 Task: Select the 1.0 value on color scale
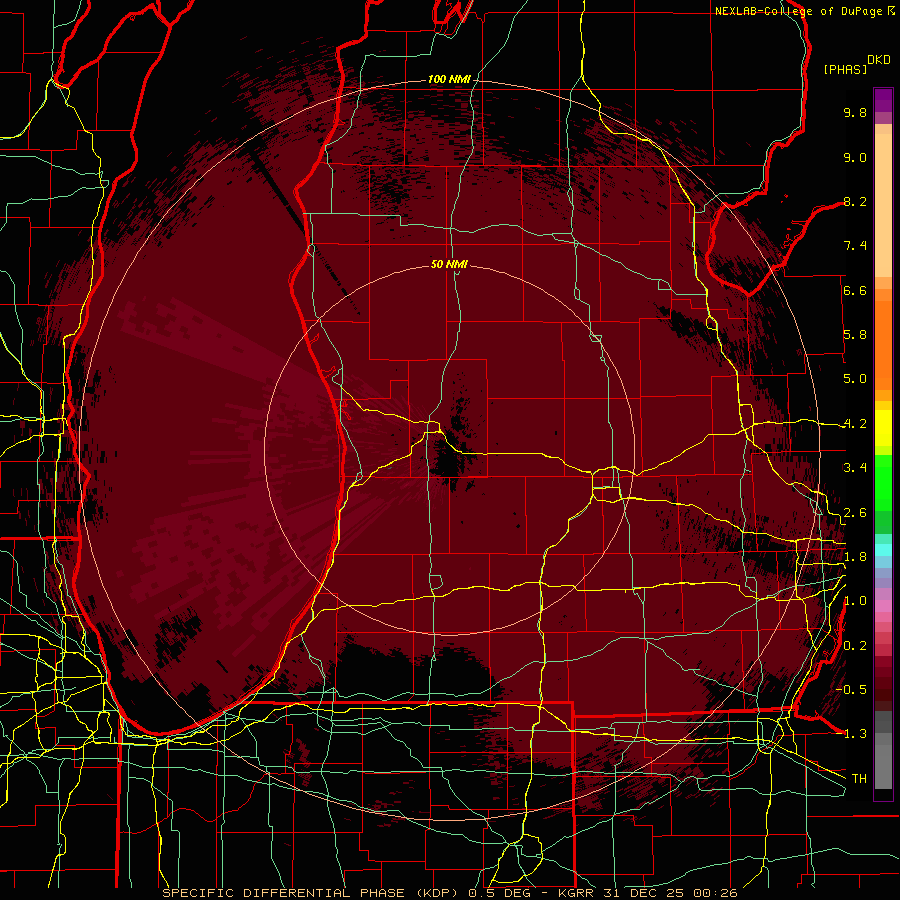coord(855,601)
